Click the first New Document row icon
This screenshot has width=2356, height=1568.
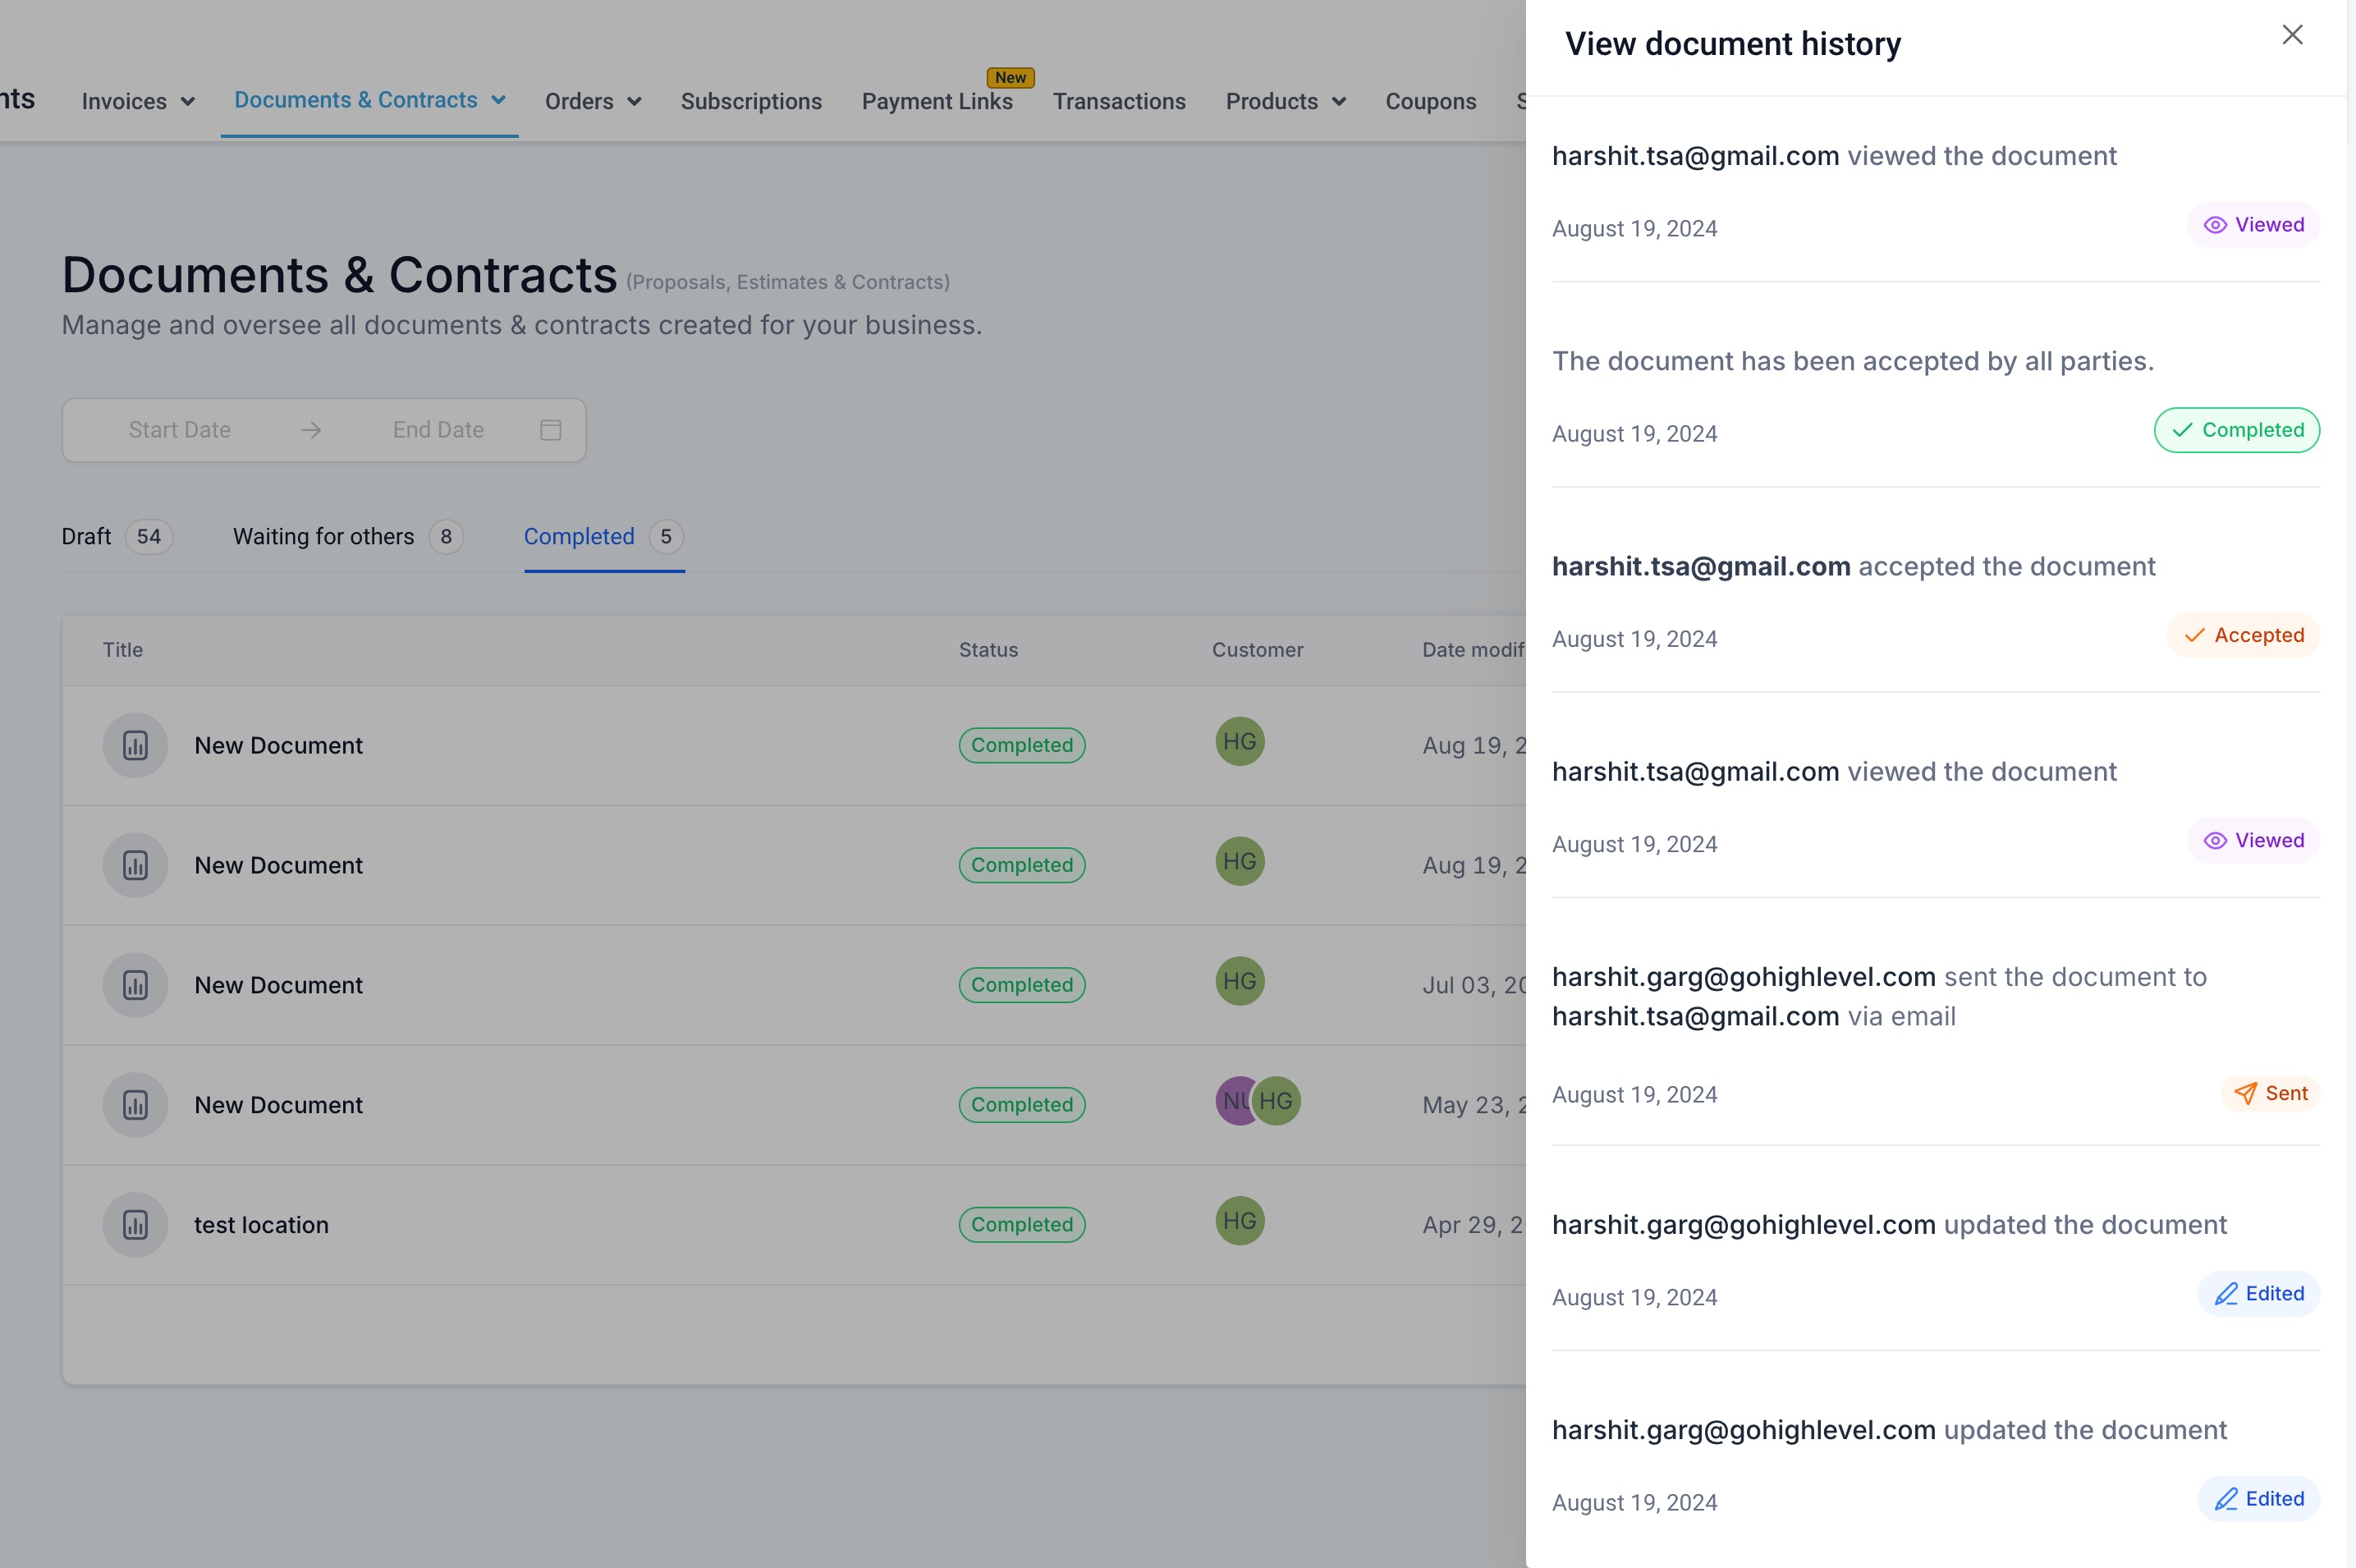135,745
